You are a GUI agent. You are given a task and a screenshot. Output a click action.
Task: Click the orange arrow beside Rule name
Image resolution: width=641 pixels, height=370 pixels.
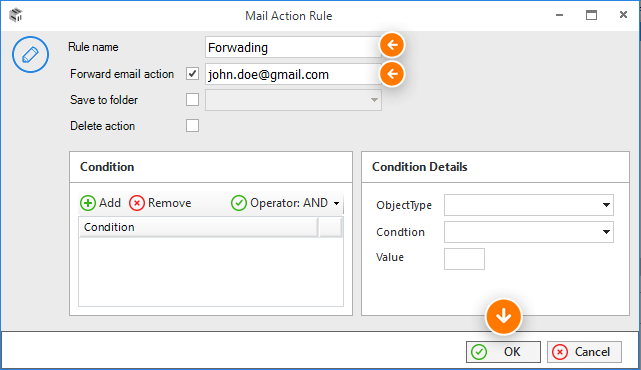(x=392, y=45)
